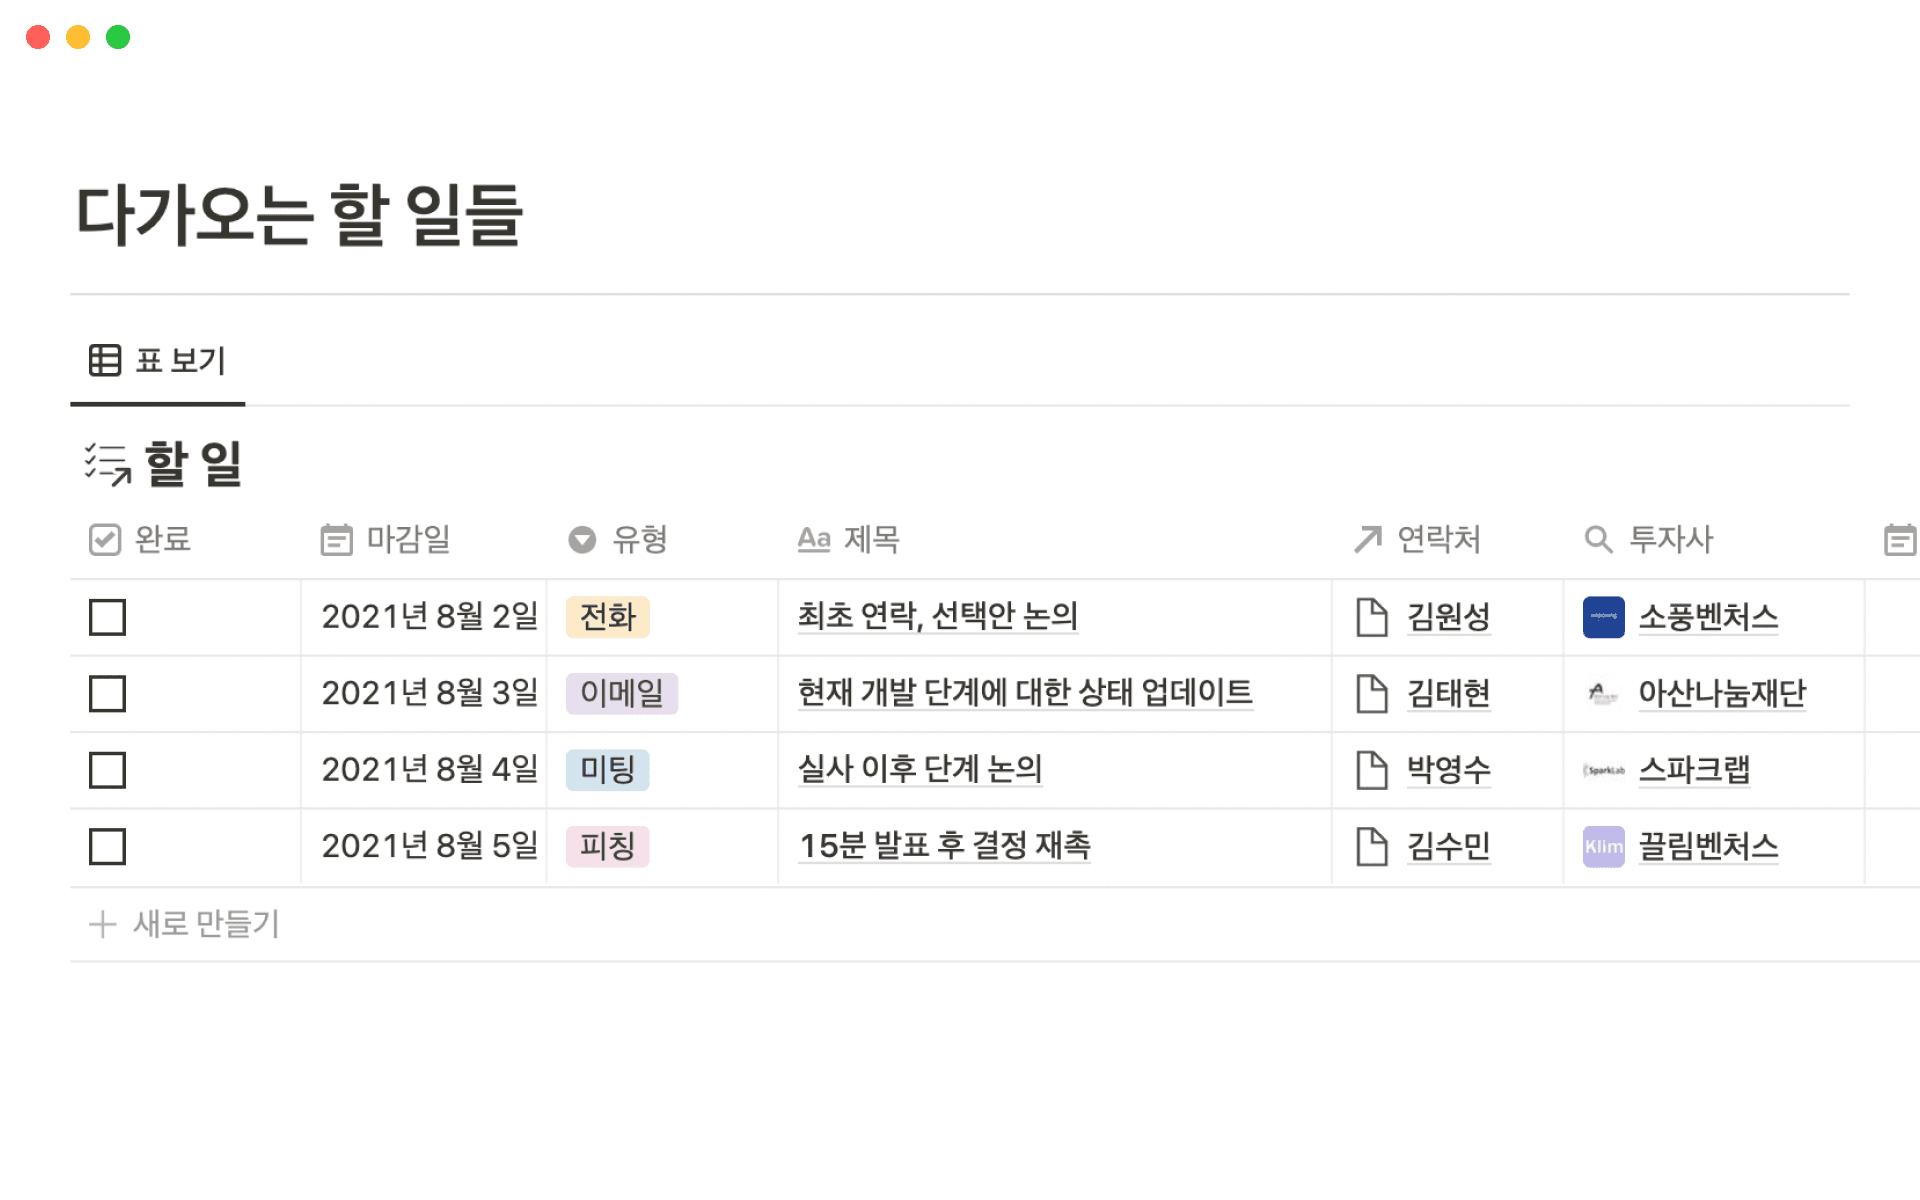Open the 완료 column header menu
Viewport: 1920px width, 1200px height.
140,540
